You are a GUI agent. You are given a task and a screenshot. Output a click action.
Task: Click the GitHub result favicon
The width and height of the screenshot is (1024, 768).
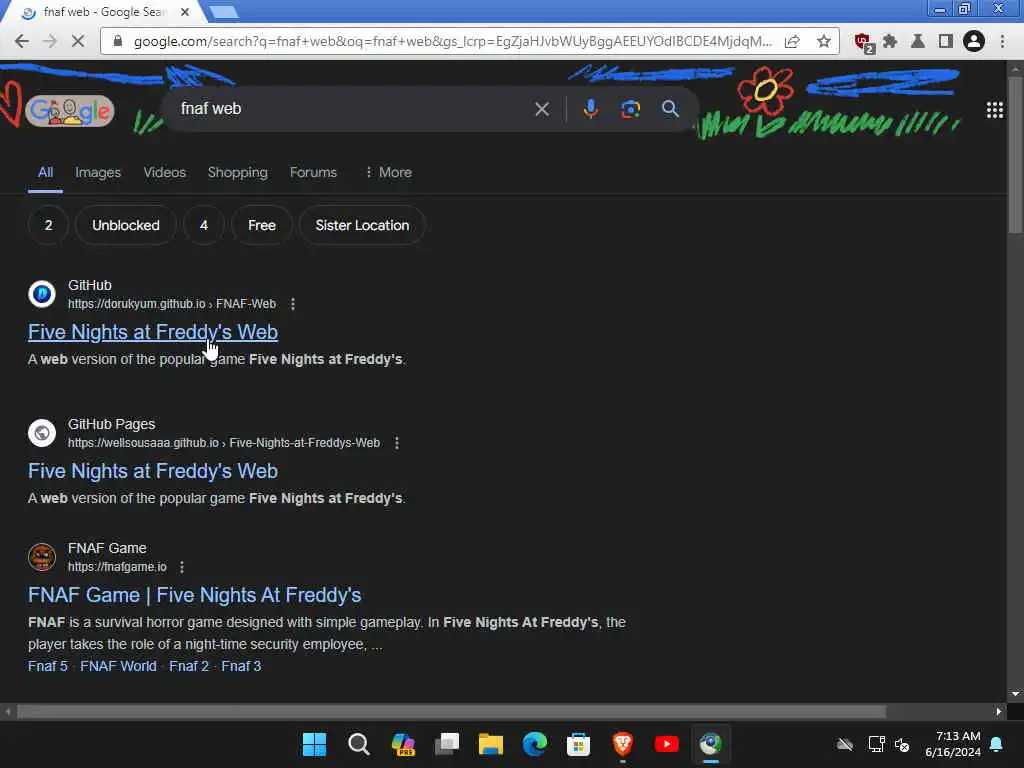coord(42,294)
